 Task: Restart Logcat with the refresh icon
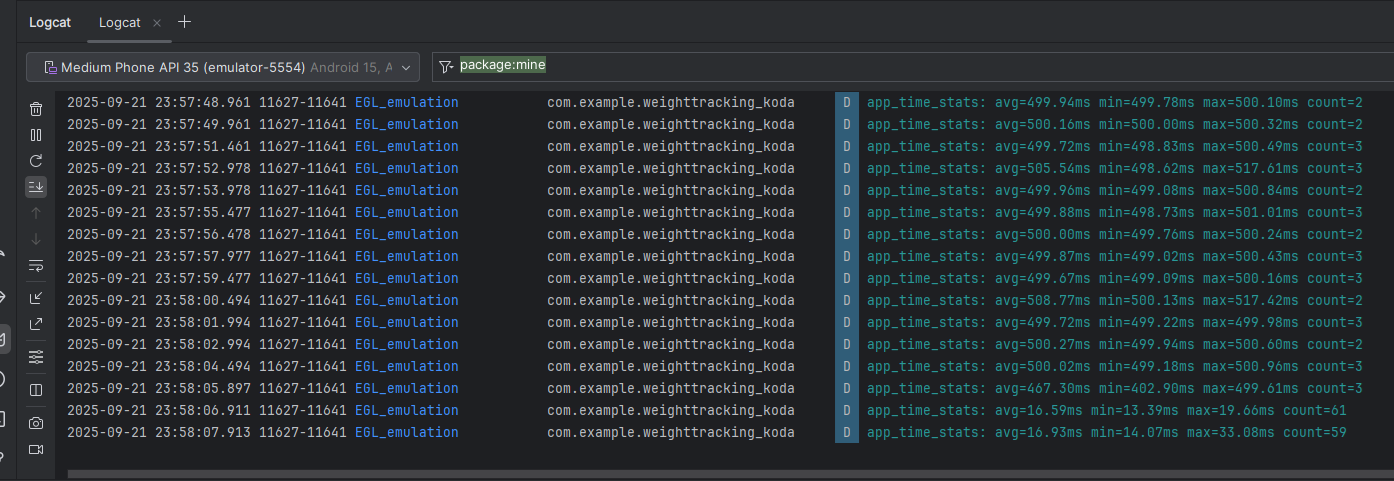(x=36, y=161)
